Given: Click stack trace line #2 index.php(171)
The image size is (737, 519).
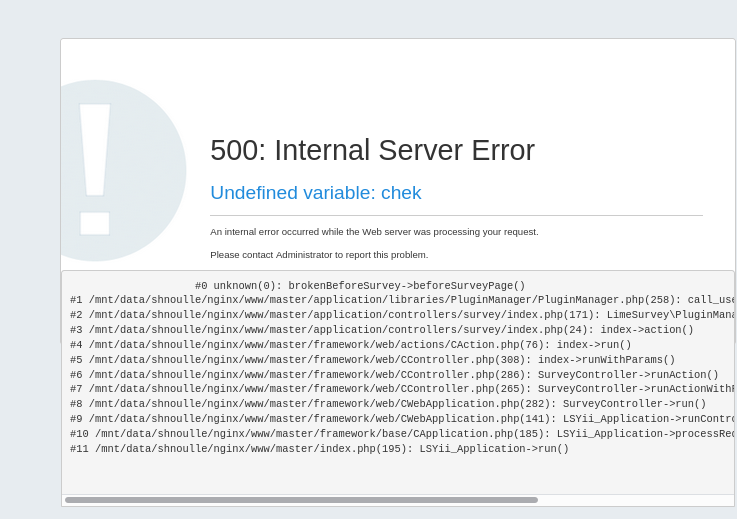Looking at the screenshot, I should point(400,315).
